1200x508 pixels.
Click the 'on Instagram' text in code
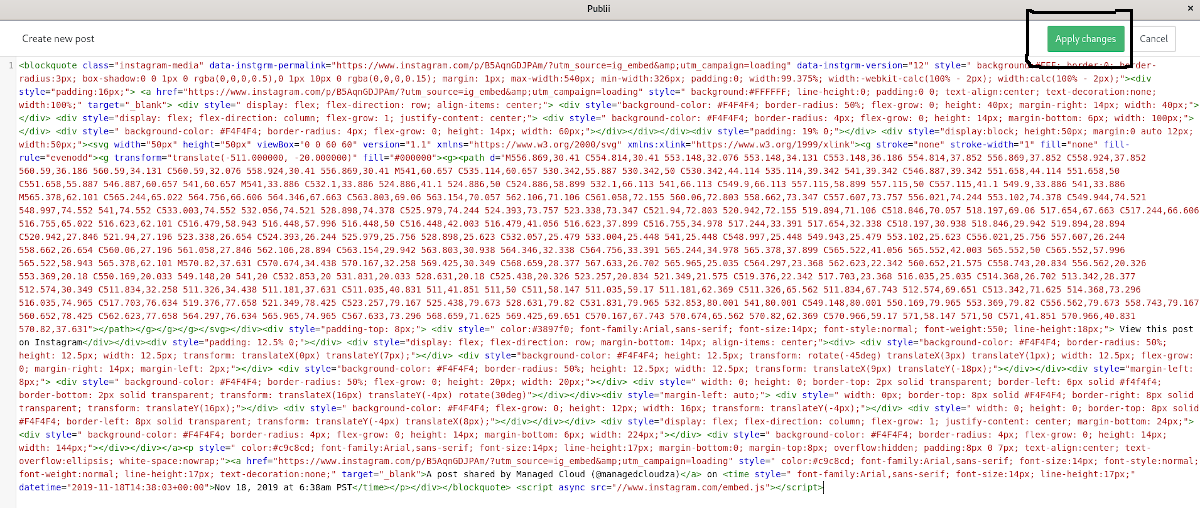49,342
